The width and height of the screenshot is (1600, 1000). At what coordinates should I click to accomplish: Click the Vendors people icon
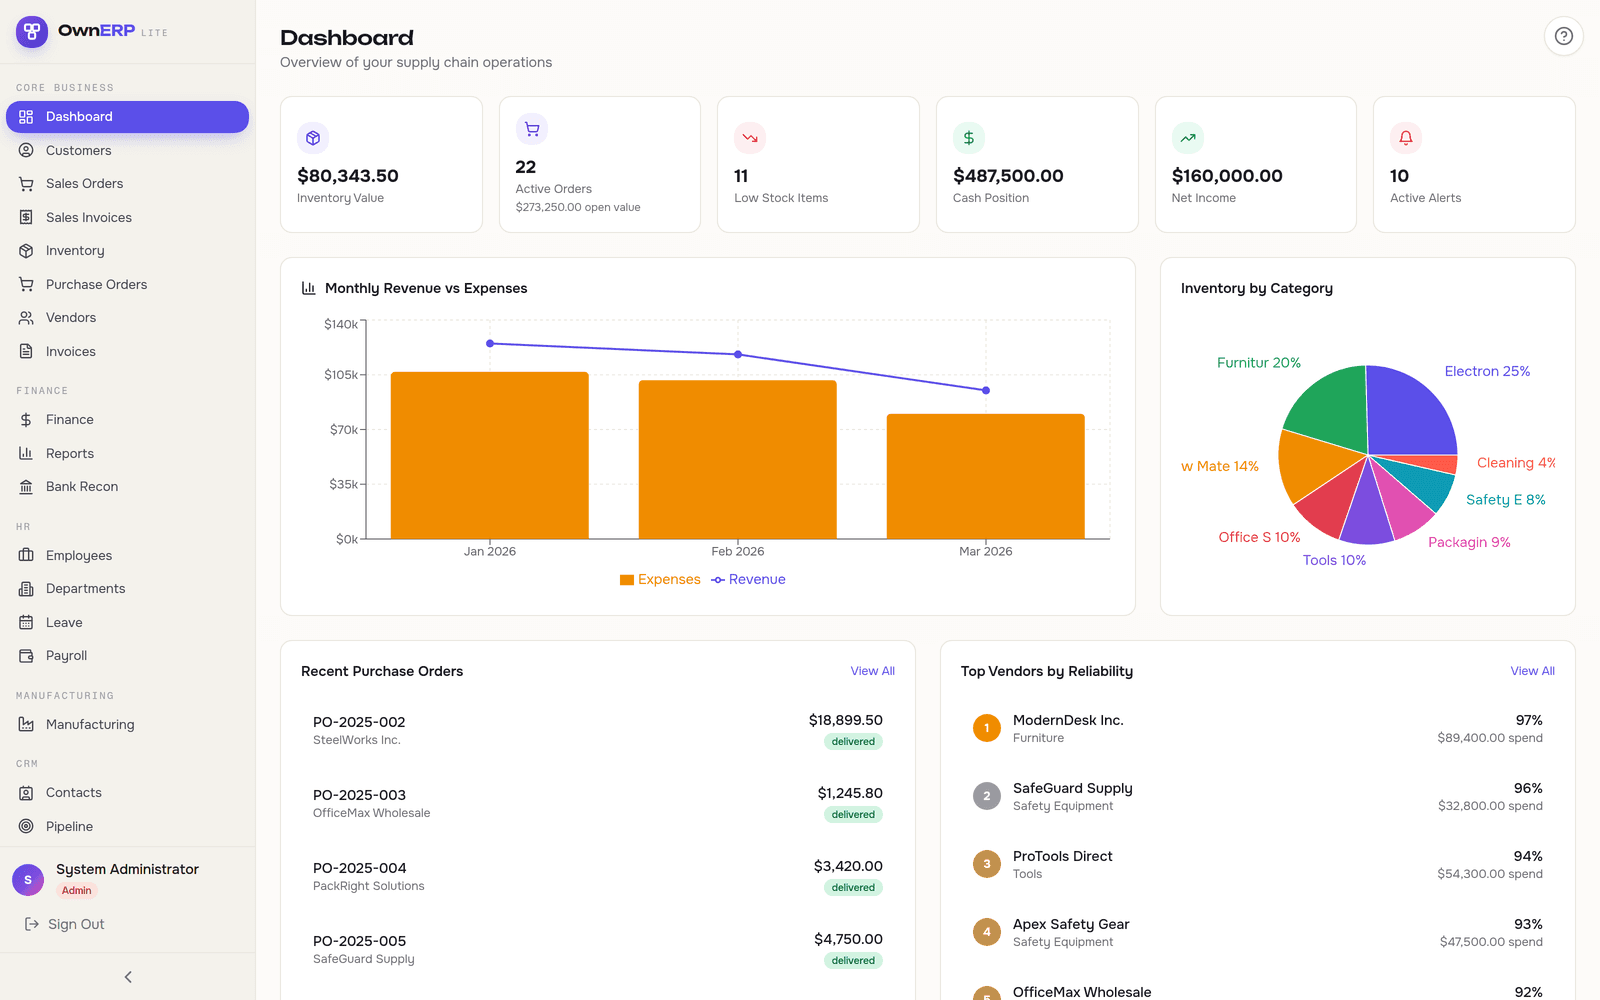26,318
